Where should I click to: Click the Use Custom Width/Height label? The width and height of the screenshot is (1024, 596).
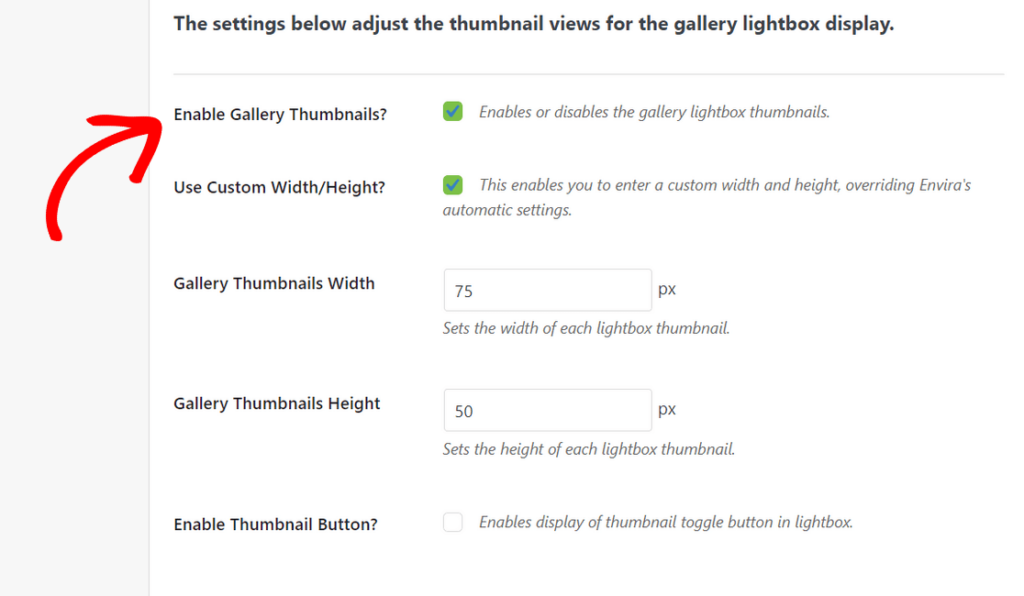pyautogui.click(x=279, y=187)
